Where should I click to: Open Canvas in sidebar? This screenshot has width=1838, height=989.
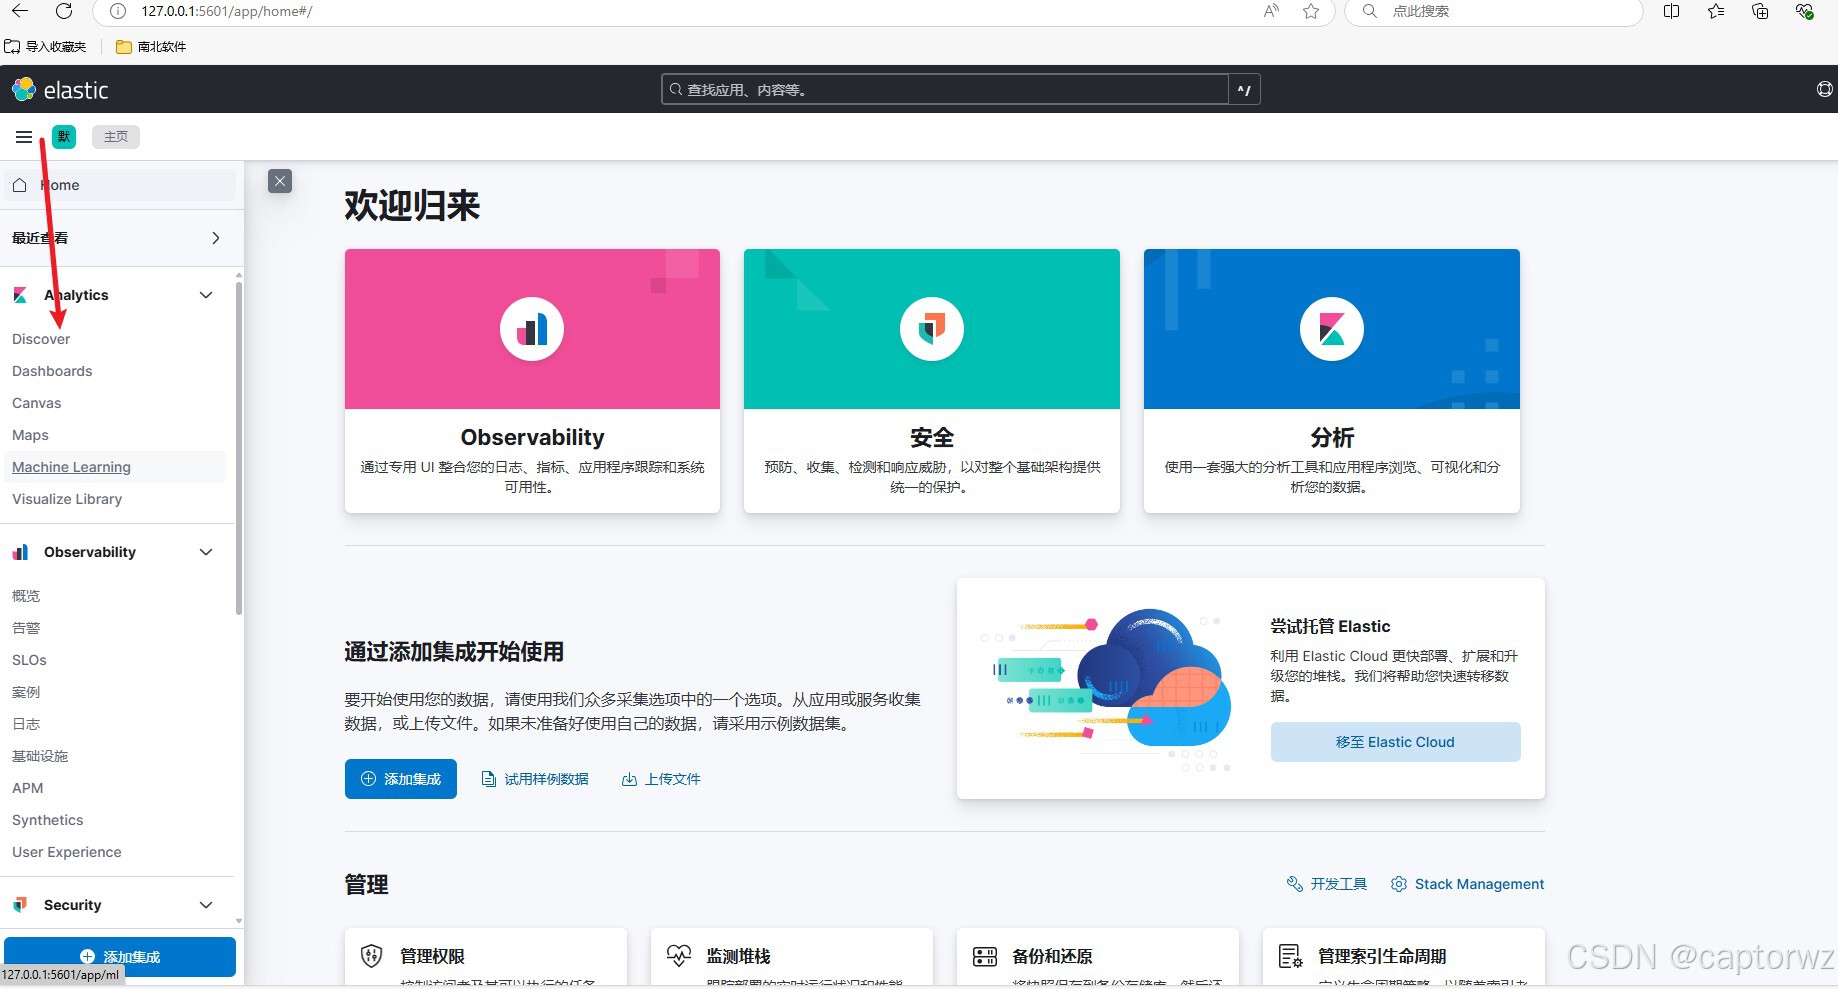(x=37, y=403)
